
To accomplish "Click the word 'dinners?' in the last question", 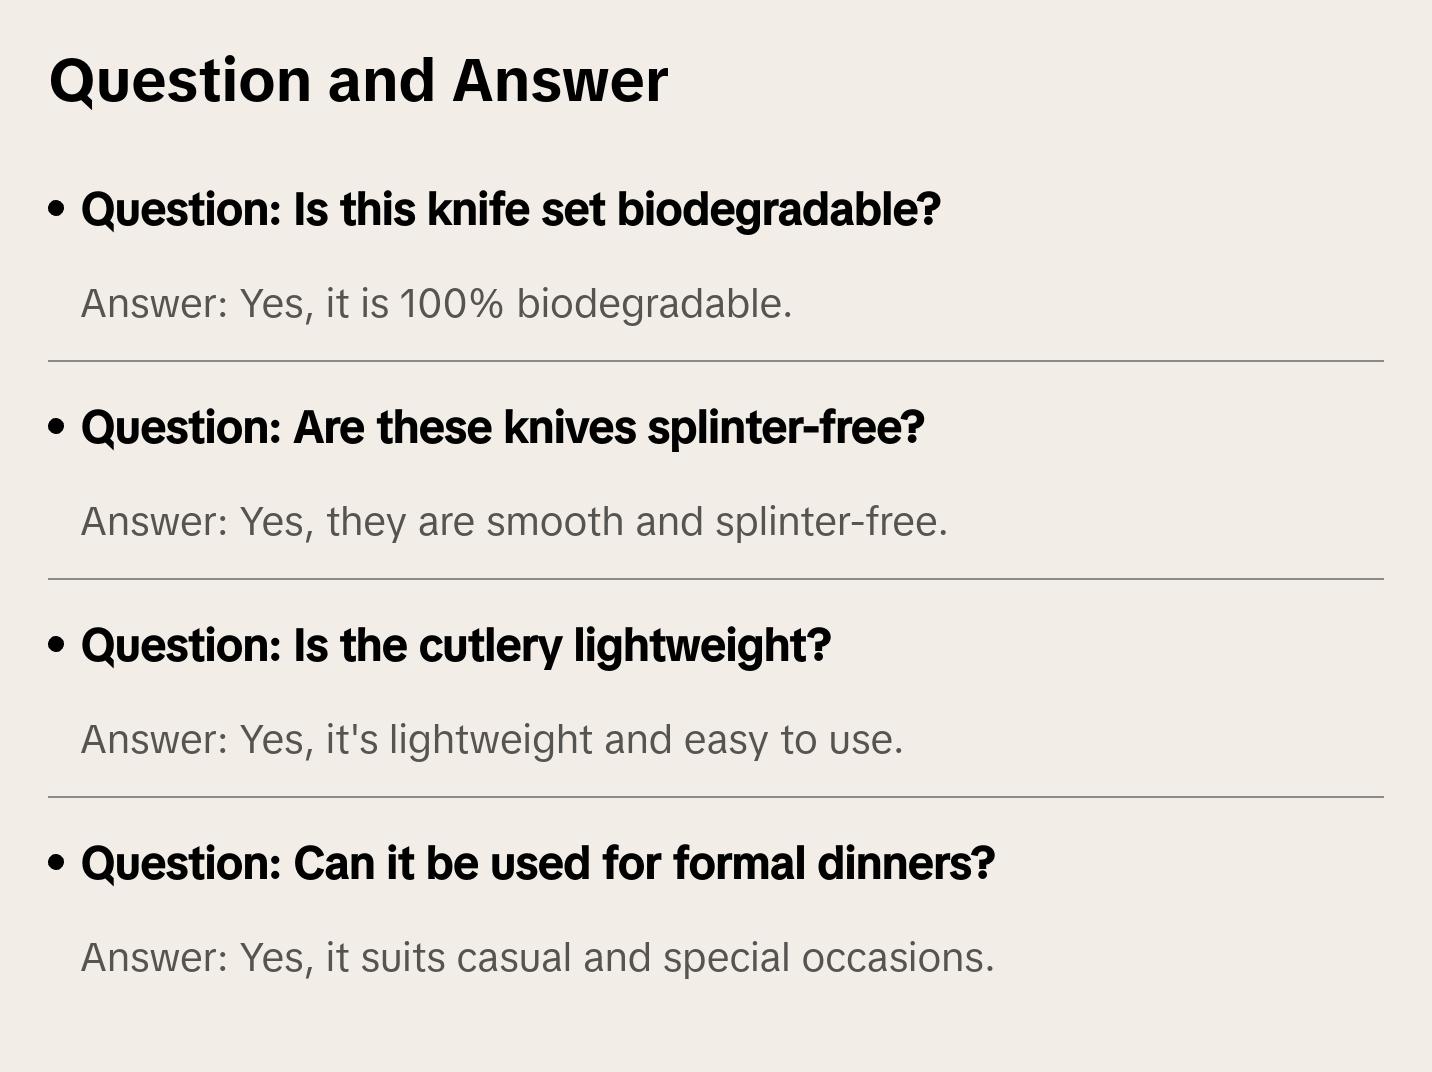I will click(905, 864).
